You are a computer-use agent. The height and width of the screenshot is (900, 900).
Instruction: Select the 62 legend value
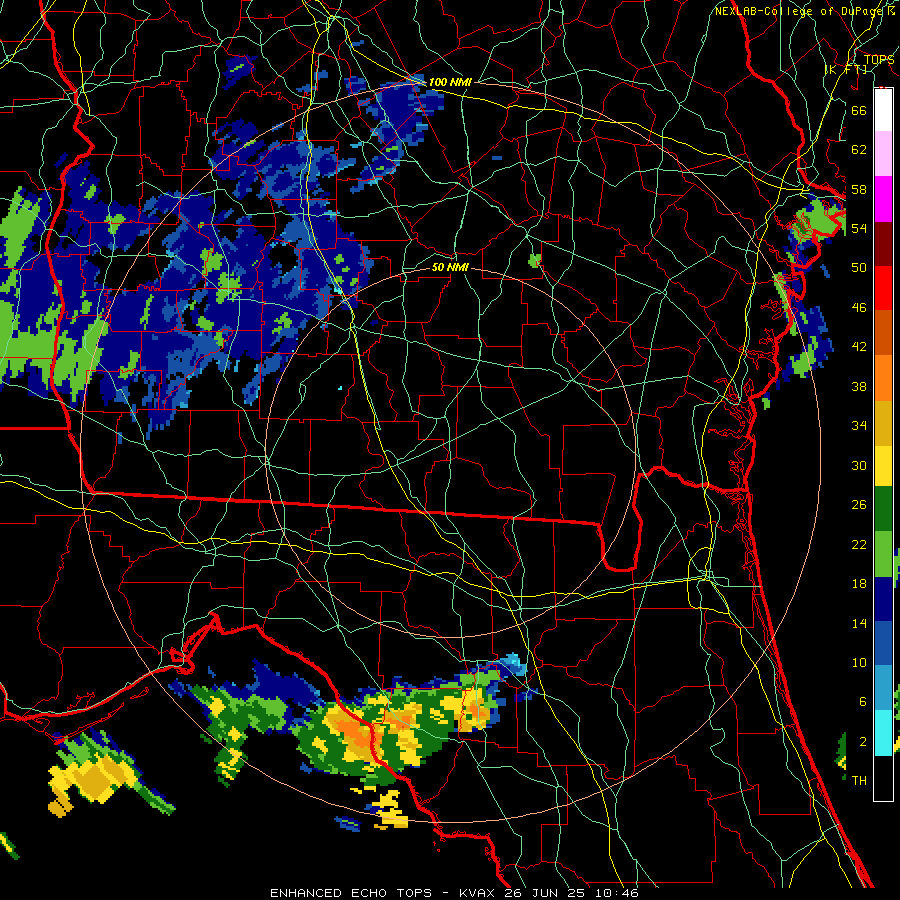859,150
